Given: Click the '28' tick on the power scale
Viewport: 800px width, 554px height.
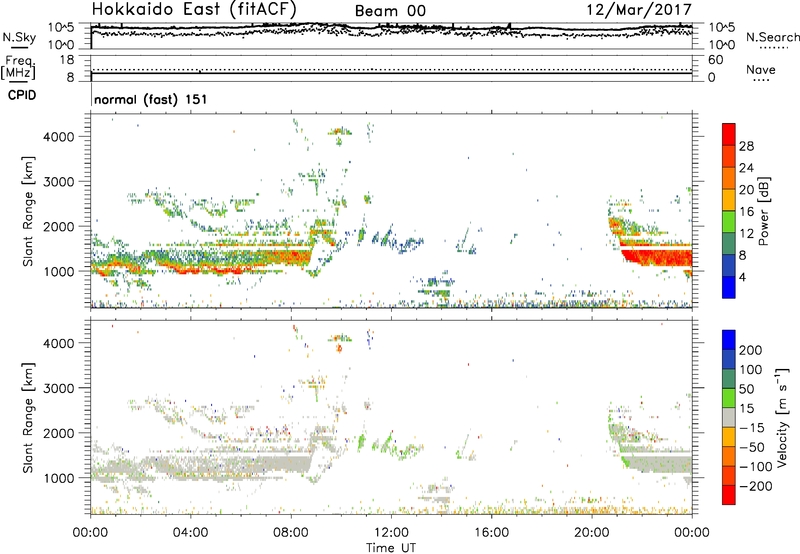Looking at the screenshot, I should [x=746, y=146].
